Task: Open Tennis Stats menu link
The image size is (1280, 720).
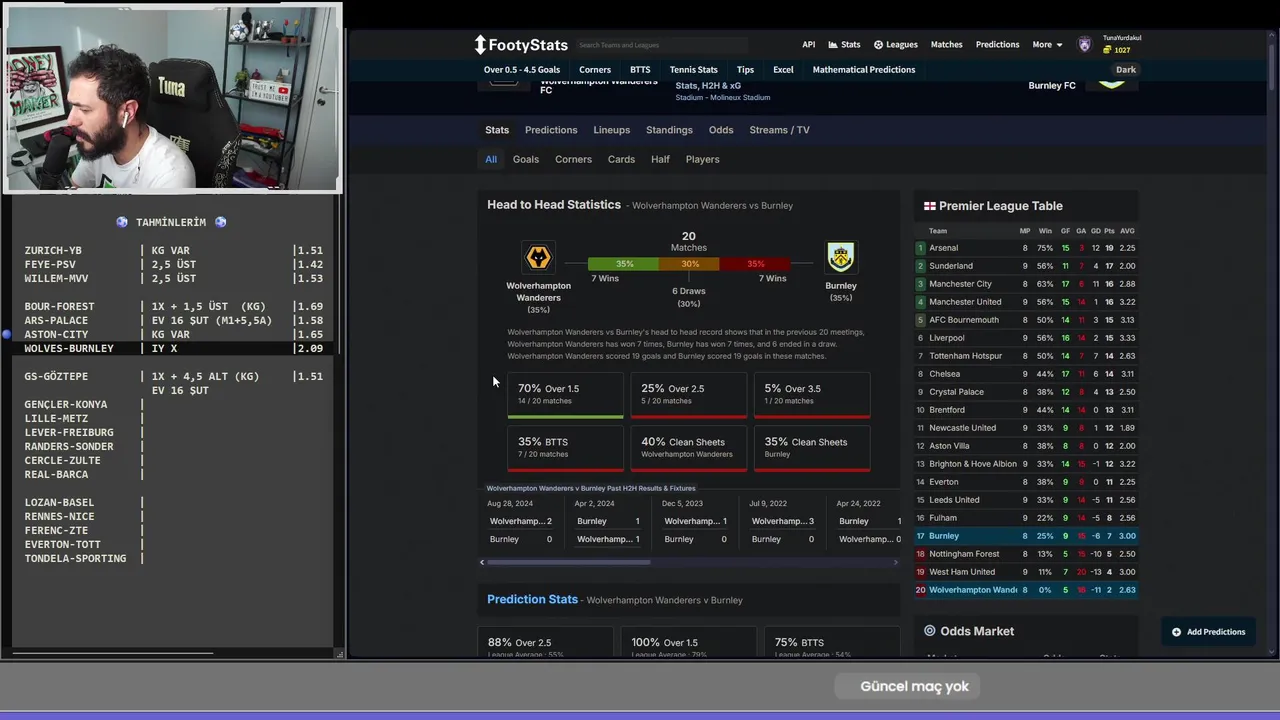Action: pyautogui.click(x=693, y=70)
